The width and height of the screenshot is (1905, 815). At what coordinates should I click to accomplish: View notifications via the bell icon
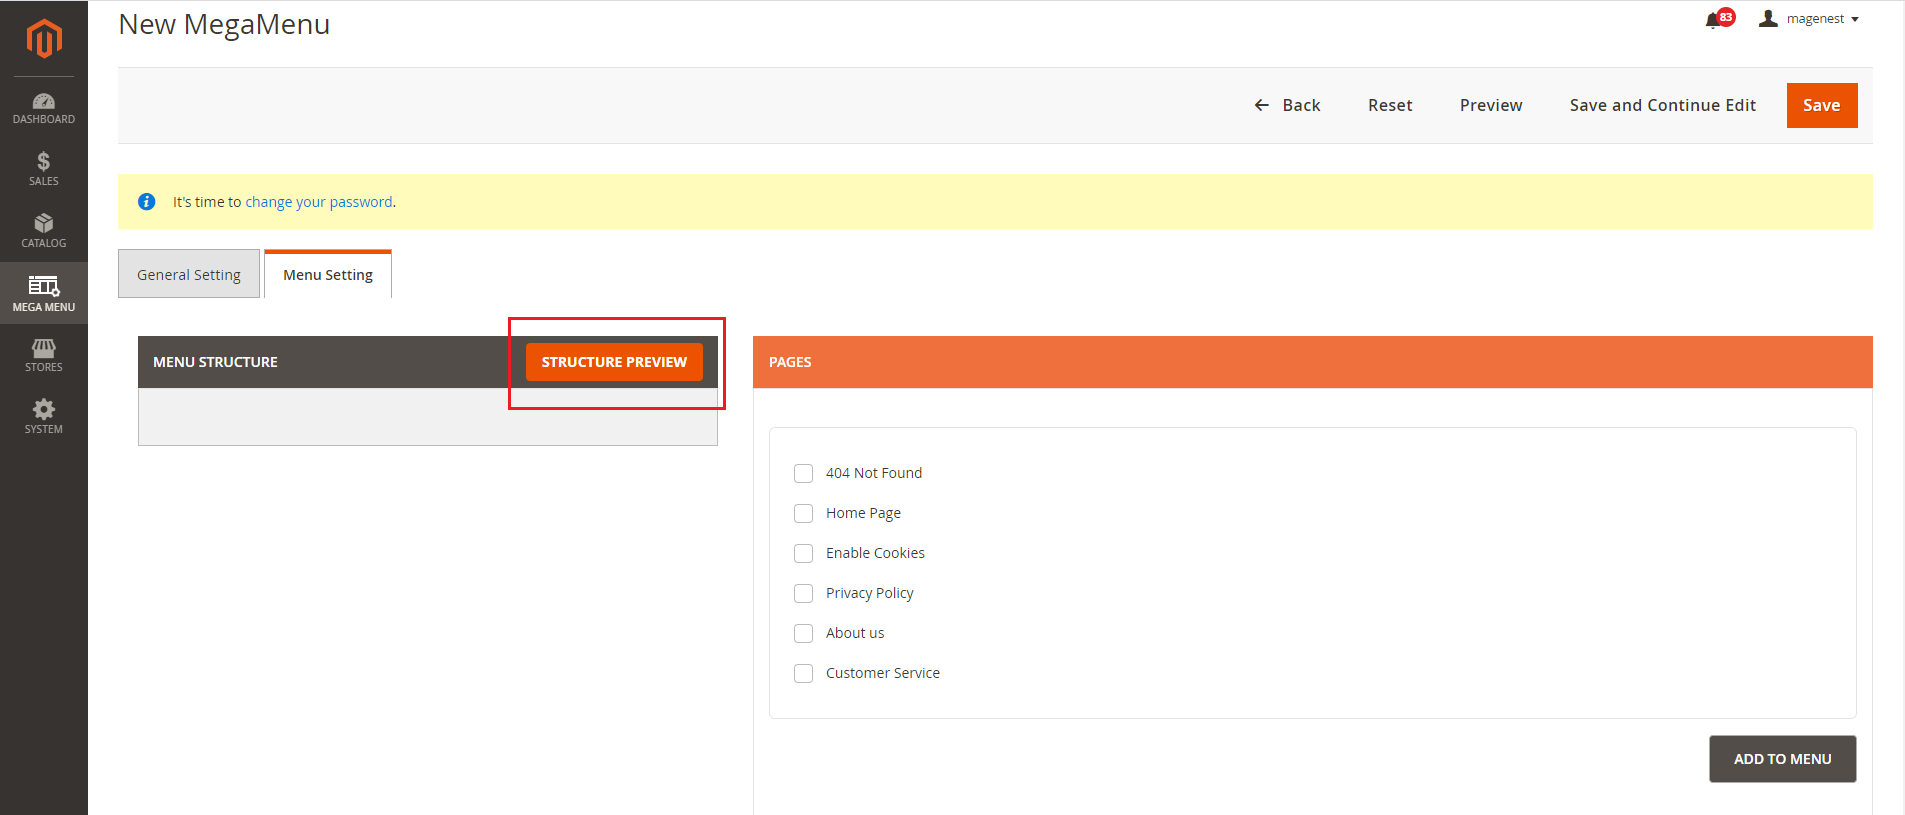click(1714, 20)
